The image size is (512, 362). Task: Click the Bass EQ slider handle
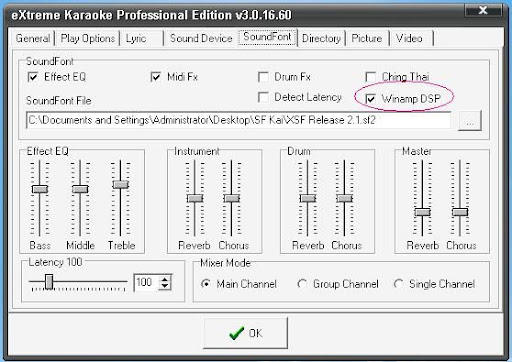40,189
